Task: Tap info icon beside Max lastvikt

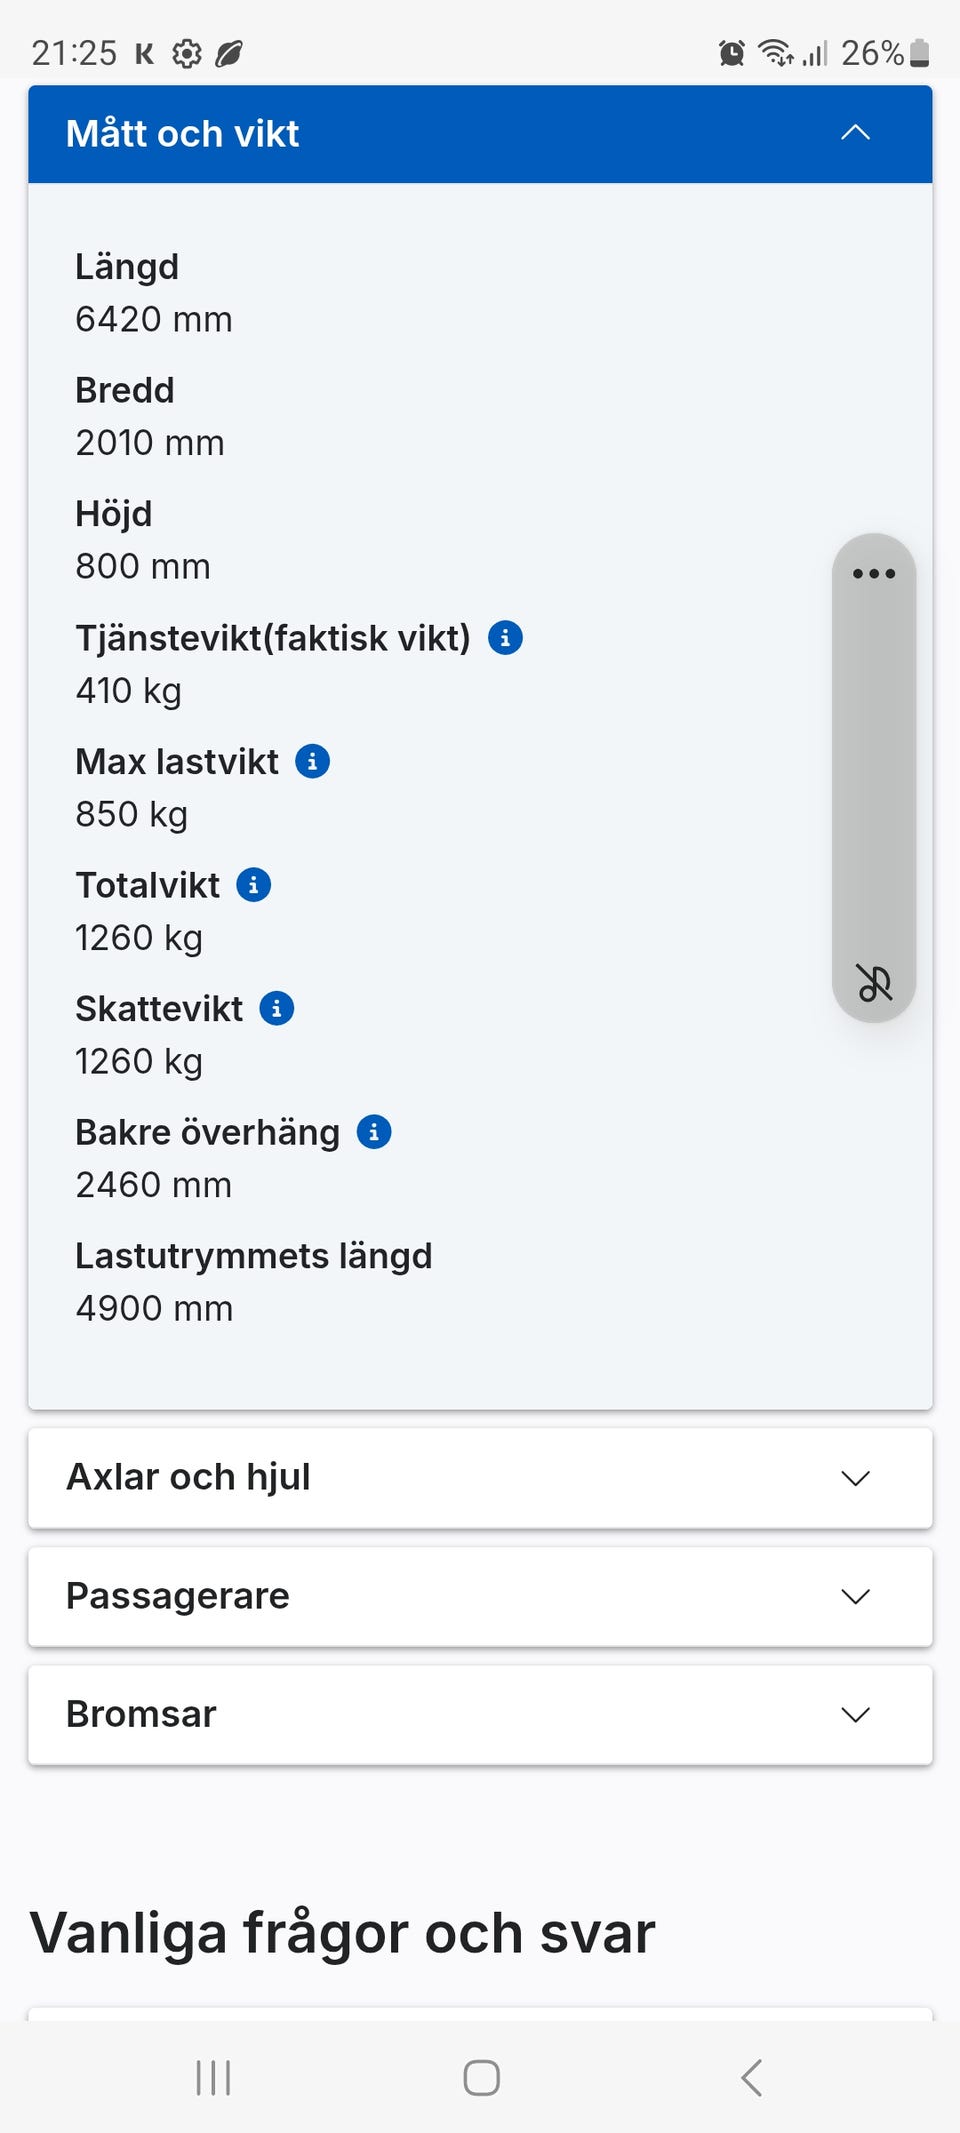Action: [312, 761]
